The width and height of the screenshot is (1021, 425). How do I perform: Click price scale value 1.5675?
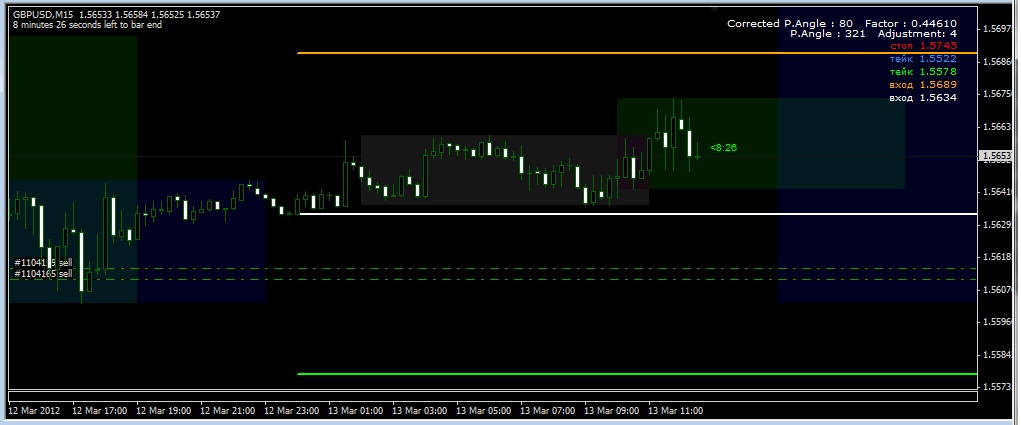998,94
